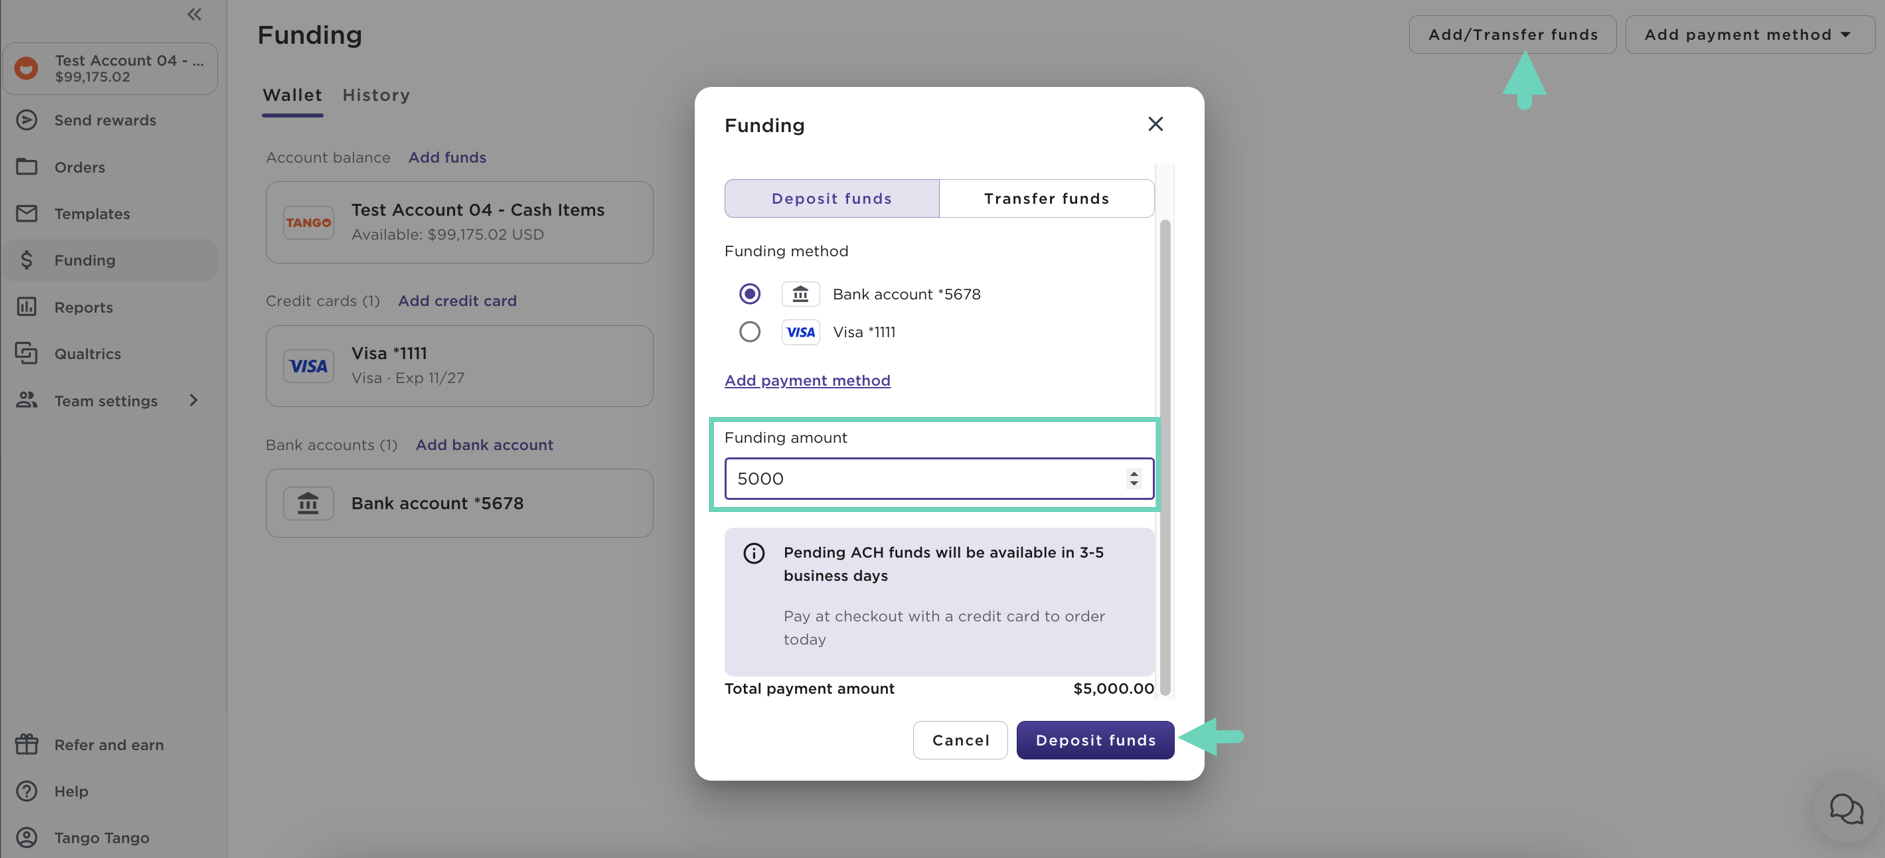The image size is (1885, 858).
Task: Switch to the Wallet tab
Action: 292,95
